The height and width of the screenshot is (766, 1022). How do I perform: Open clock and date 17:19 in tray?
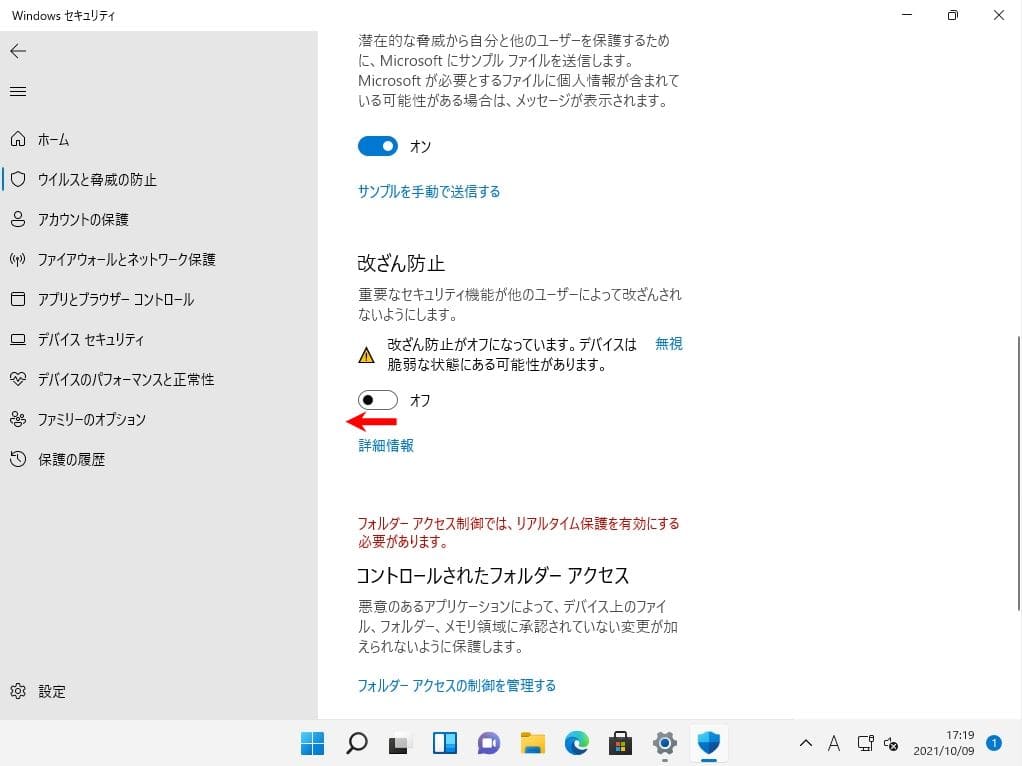tap(944, 743)
